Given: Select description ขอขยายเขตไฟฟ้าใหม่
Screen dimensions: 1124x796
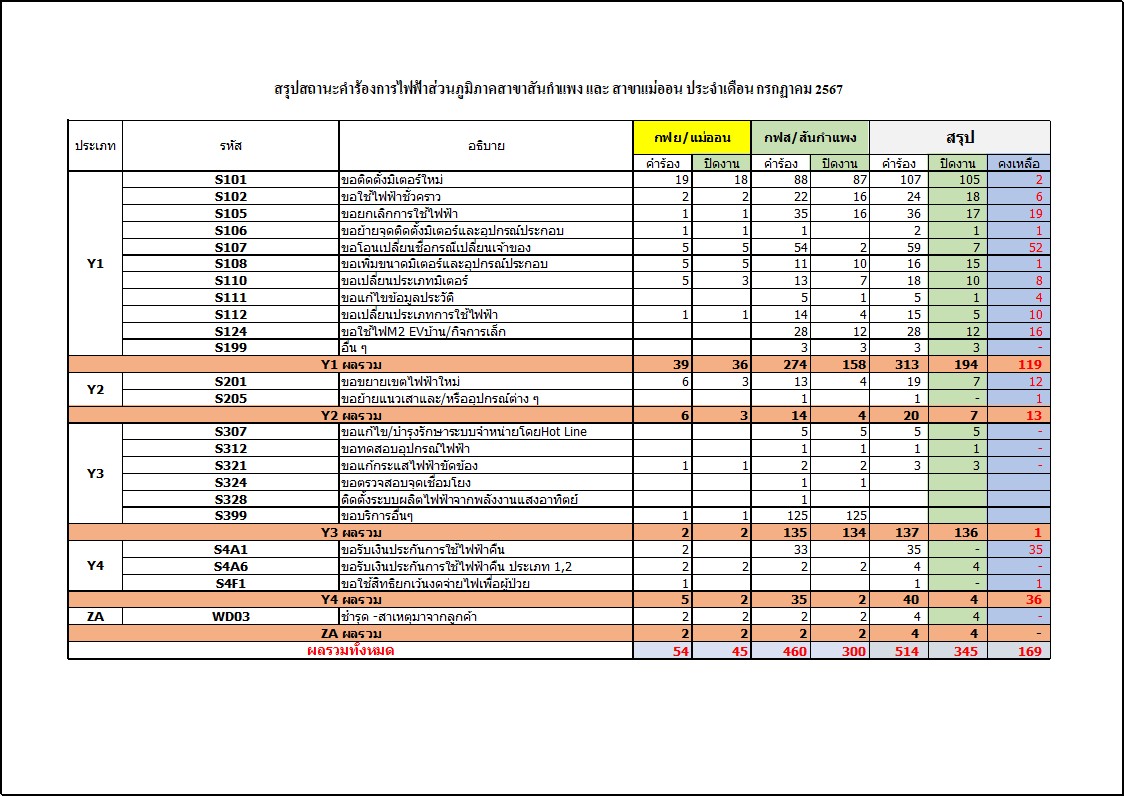Looking at the screenshot, I should (x=401, y=382).
